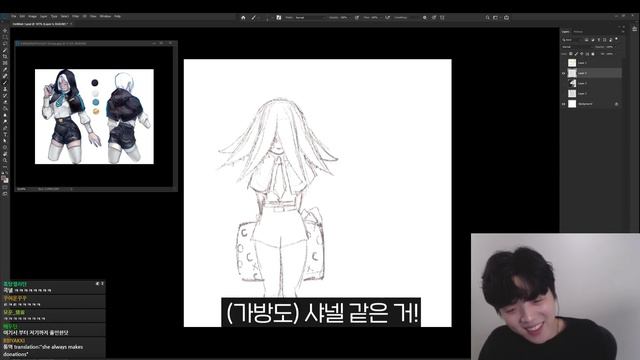Click the lock all icon in Layers
The height and width of the screenshot is (360, 640).
click(x=593, y=54)
